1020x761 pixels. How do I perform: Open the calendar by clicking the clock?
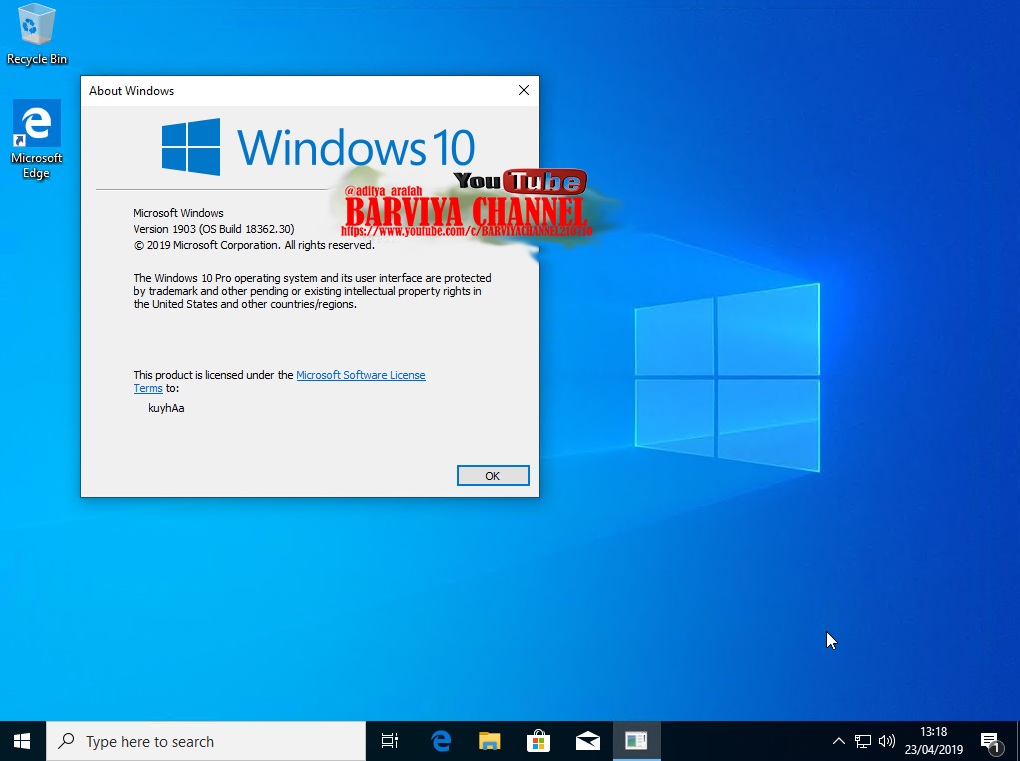tap(933, 740)
